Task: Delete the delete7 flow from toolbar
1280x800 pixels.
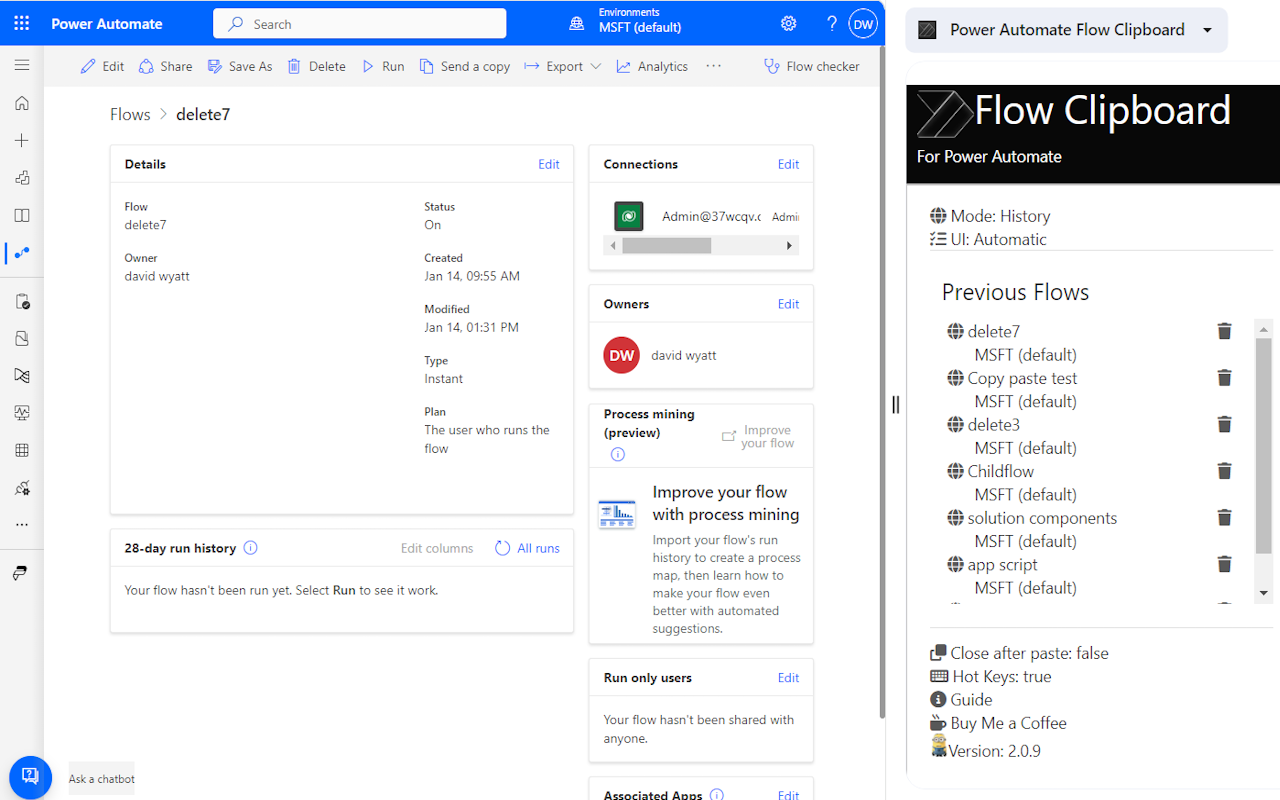Action: point(316,66)
